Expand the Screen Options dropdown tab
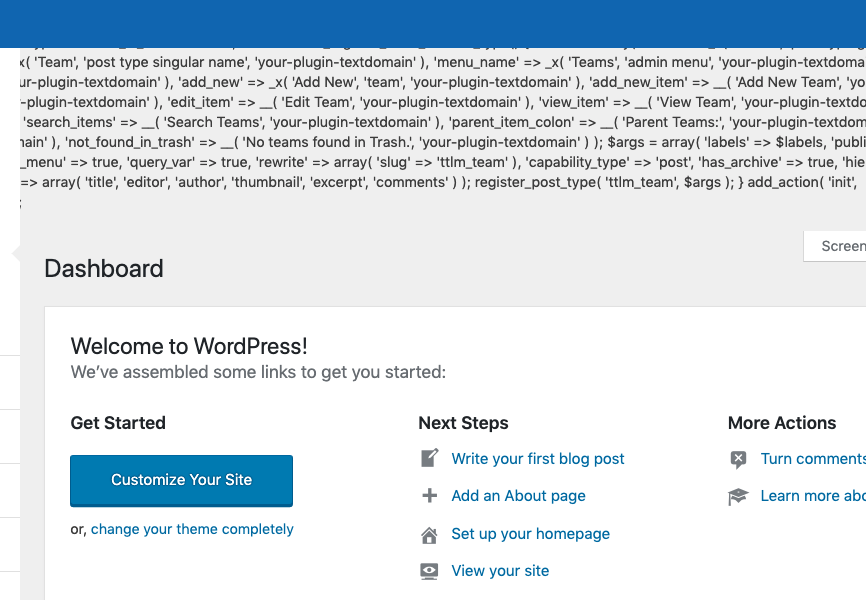This screenshot has height=600, width=866. click(840, 246)
